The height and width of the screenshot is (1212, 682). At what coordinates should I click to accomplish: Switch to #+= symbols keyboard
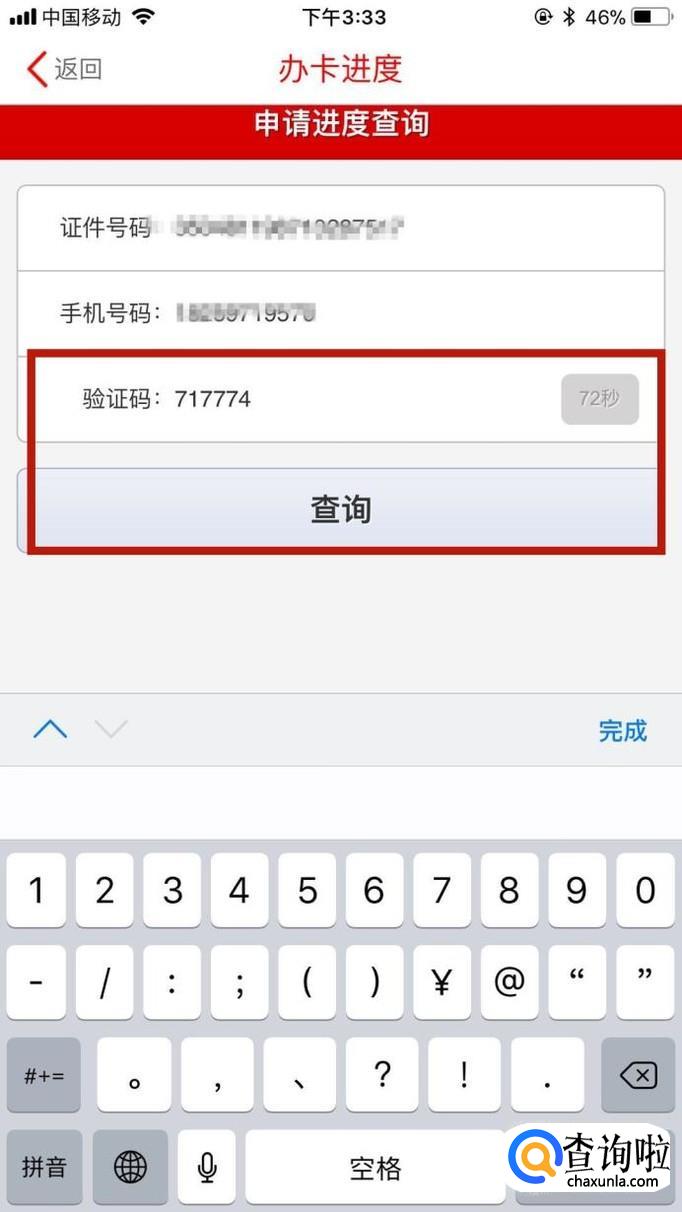click(x=44, y=1076)
